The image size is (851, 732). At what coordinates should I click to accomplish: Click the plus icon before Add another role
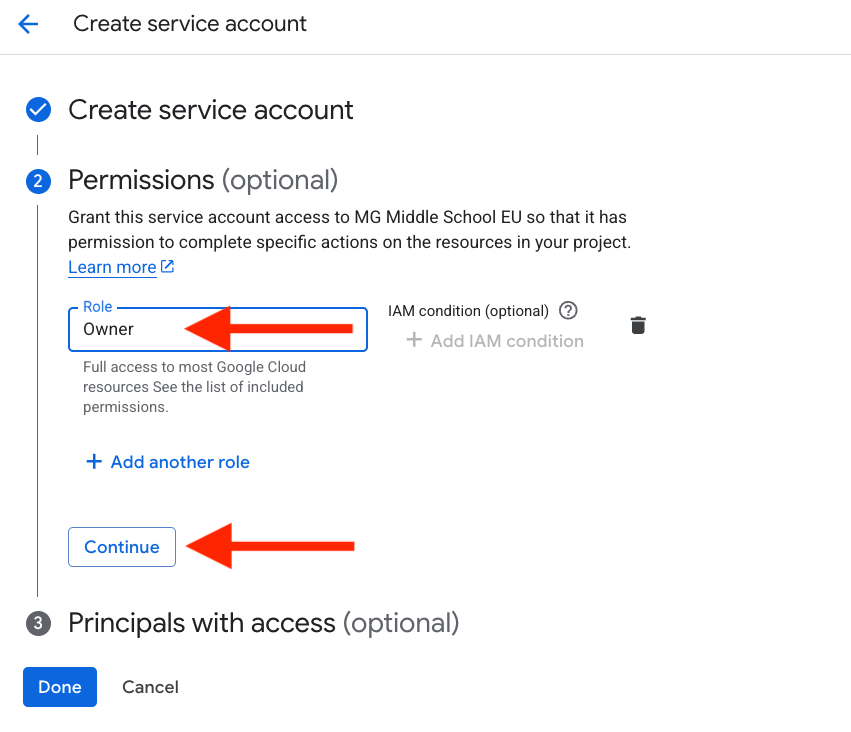tap(94, 462)
